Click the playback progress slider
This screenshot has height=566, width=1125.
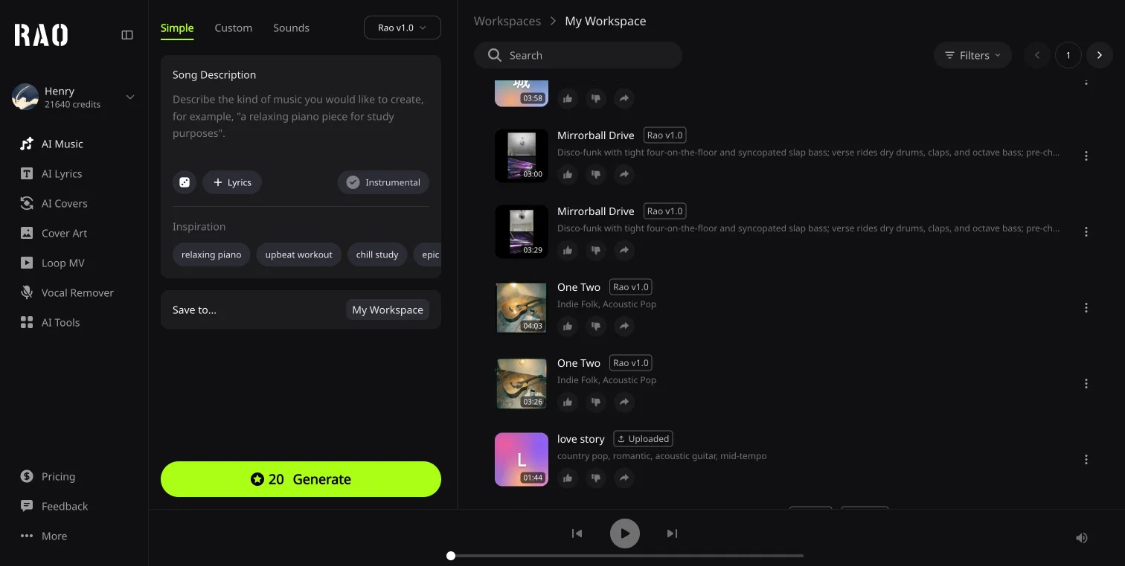click(626, 556)
